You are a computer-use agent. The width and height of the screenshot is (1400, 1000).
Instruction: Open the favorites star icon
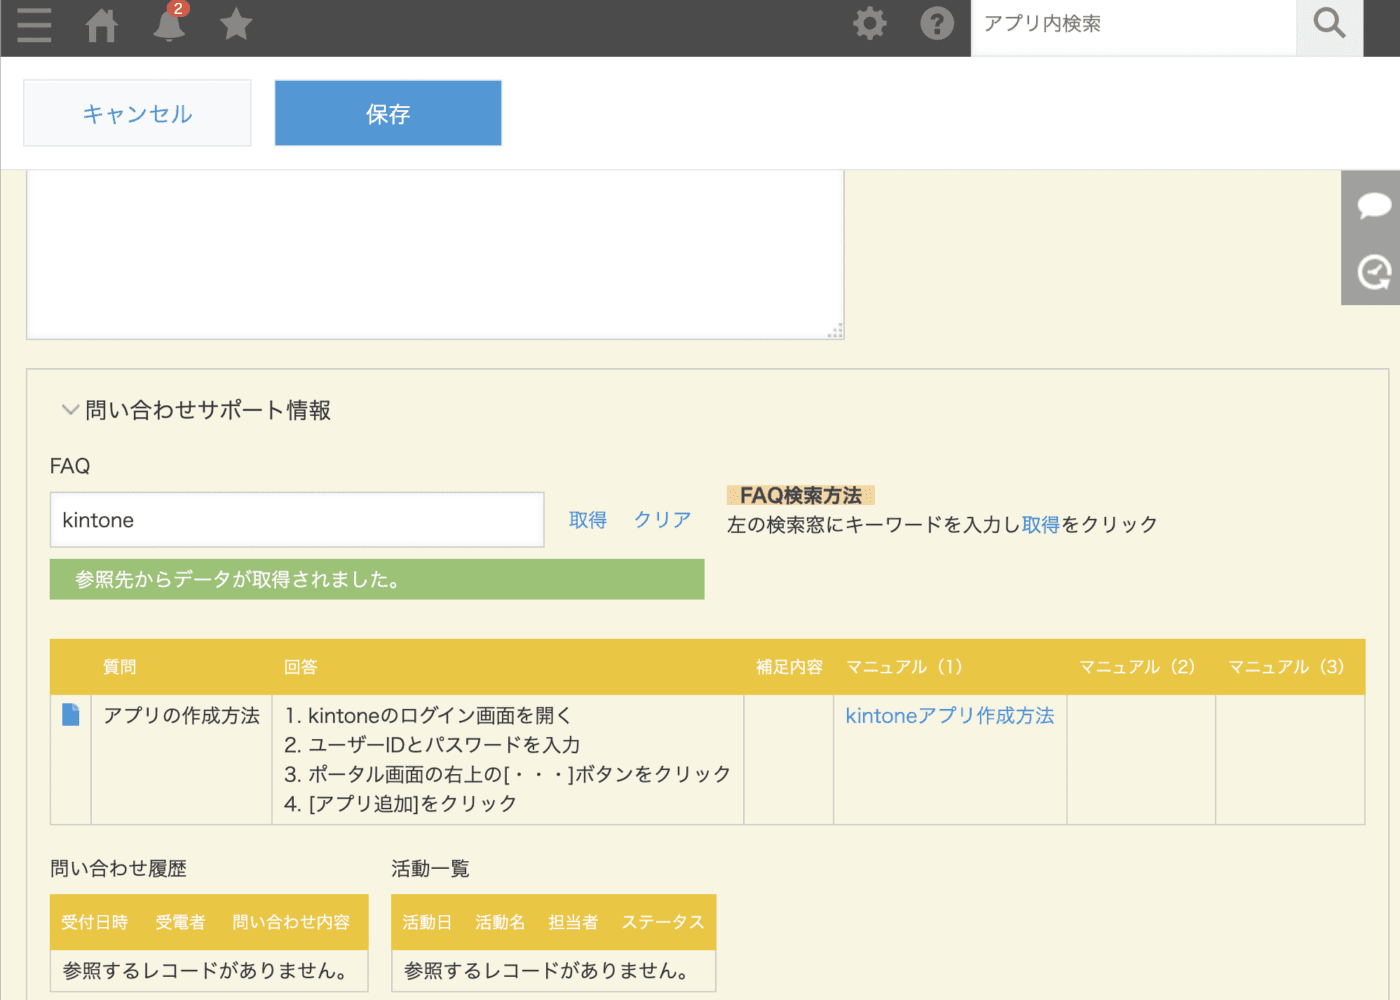(x=236, y=23)
